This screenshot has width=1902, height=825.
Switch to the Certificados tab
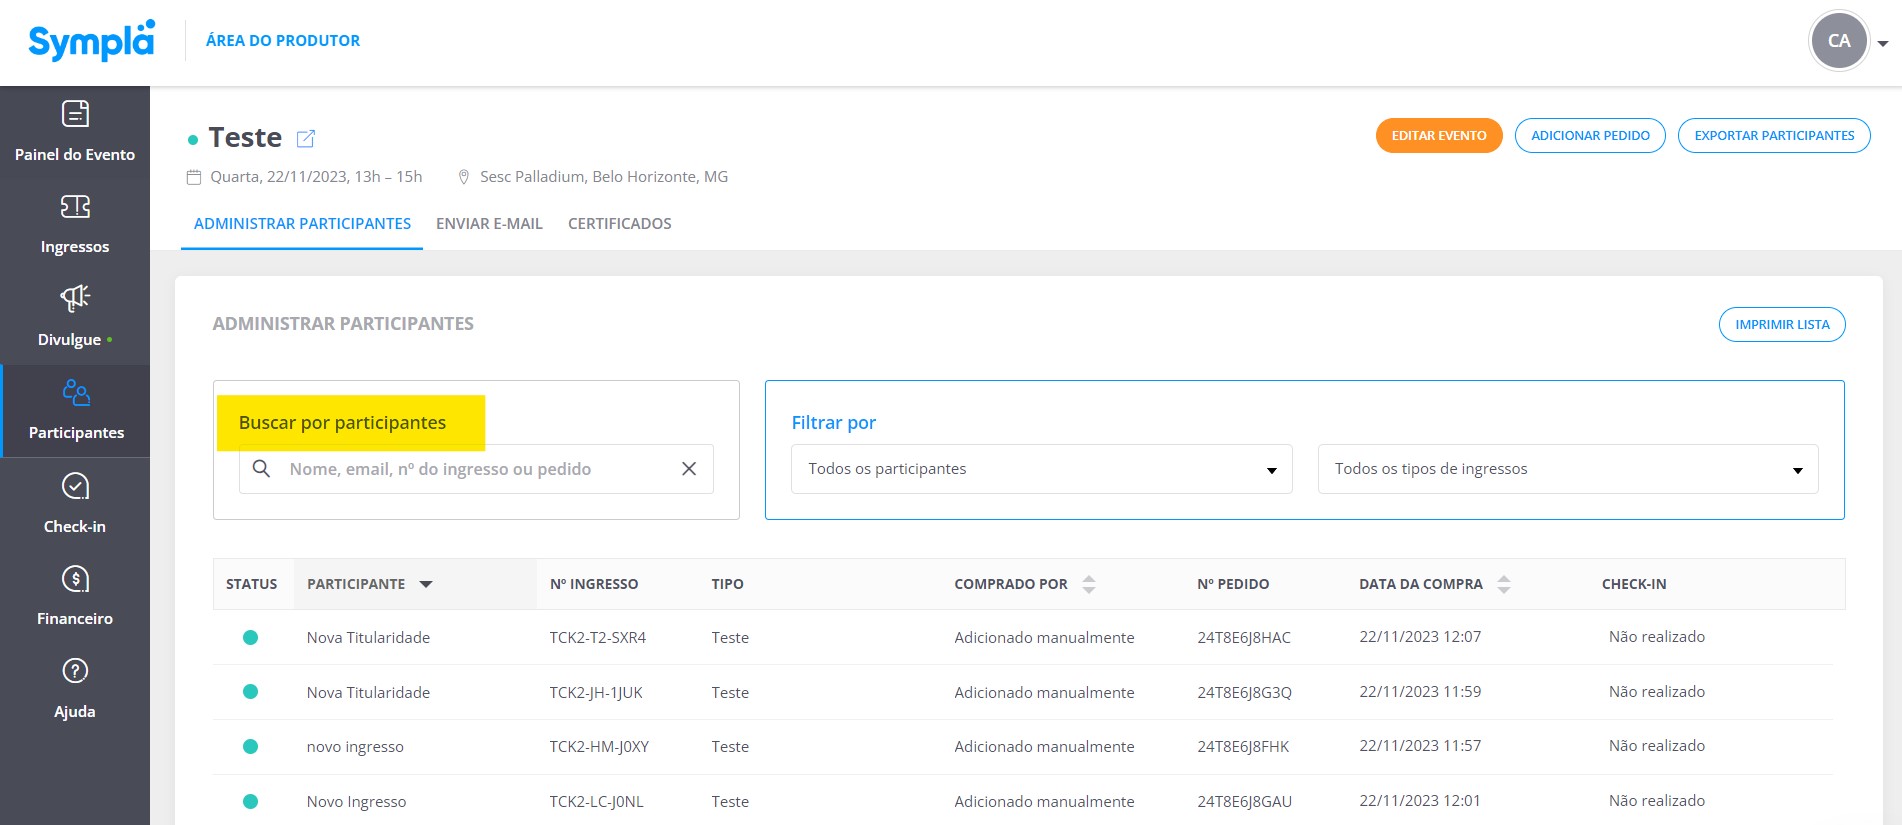tap(620, 224)
